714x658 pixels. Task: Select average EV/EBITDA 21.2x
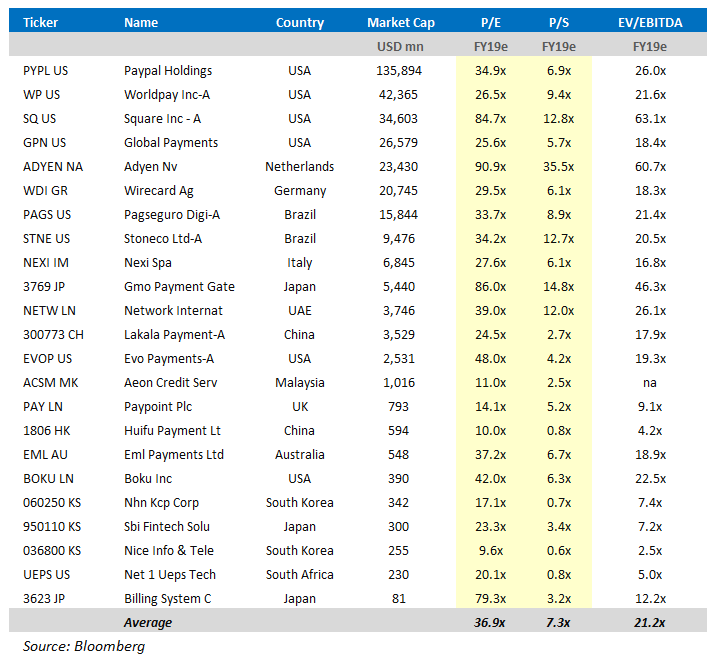coord(650,622)
